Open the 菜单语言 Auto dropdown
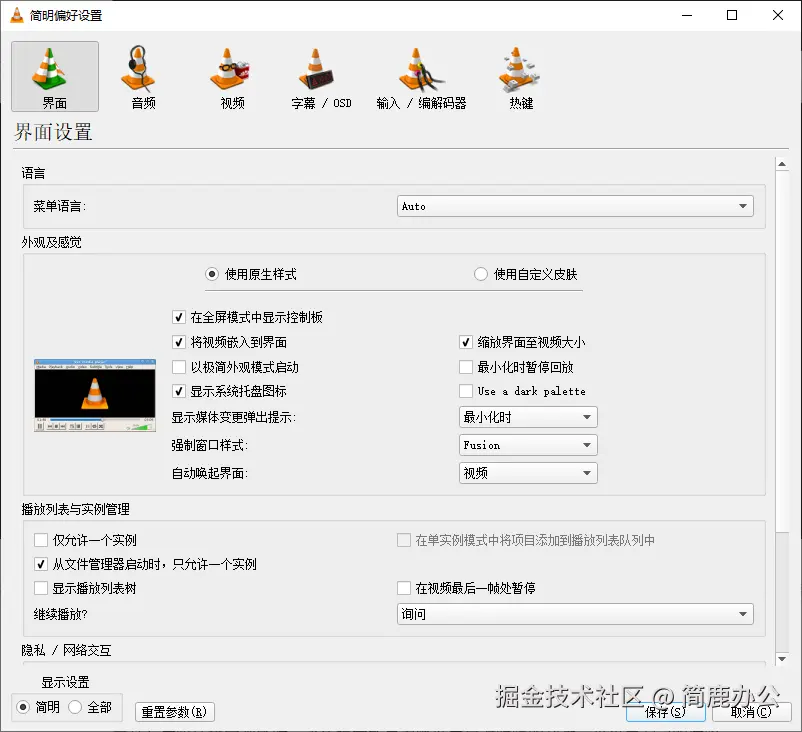Image resolution: width=802 pixels, height=732 pixels. click(575, 206)
